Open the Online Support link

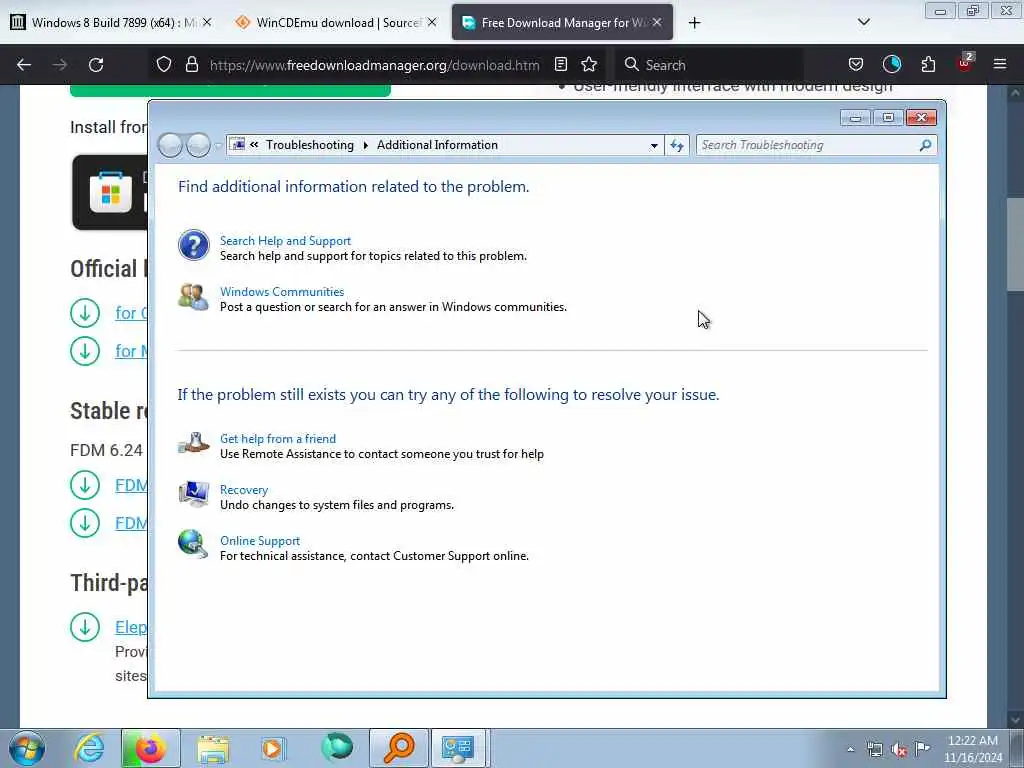tap(260, 541)
